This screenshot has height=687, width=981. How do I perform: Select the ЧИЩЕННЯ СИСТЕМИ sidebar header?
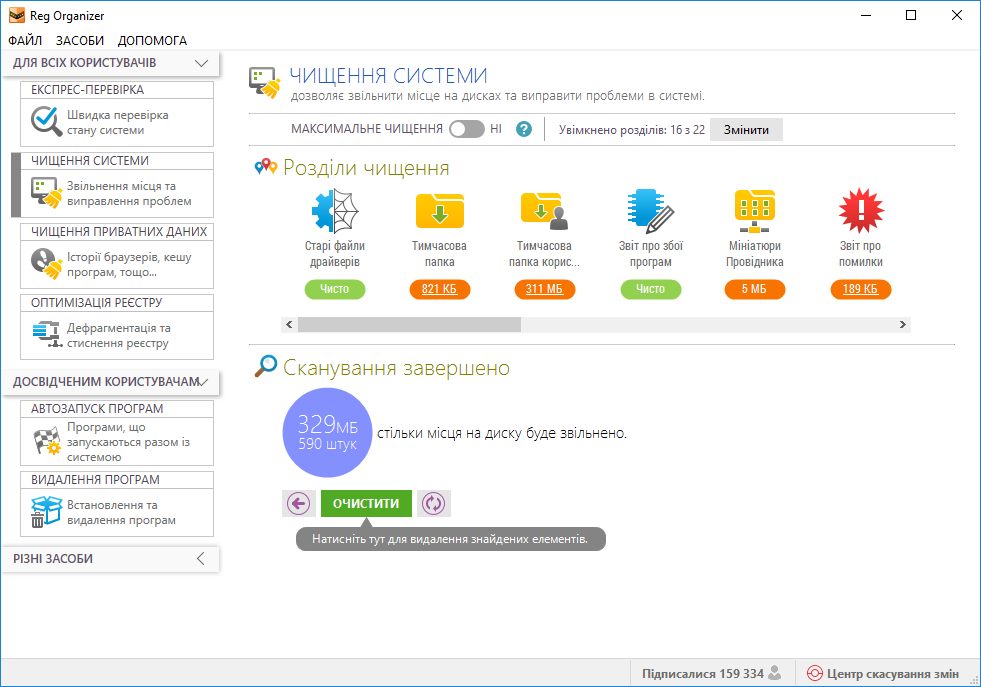117,161
